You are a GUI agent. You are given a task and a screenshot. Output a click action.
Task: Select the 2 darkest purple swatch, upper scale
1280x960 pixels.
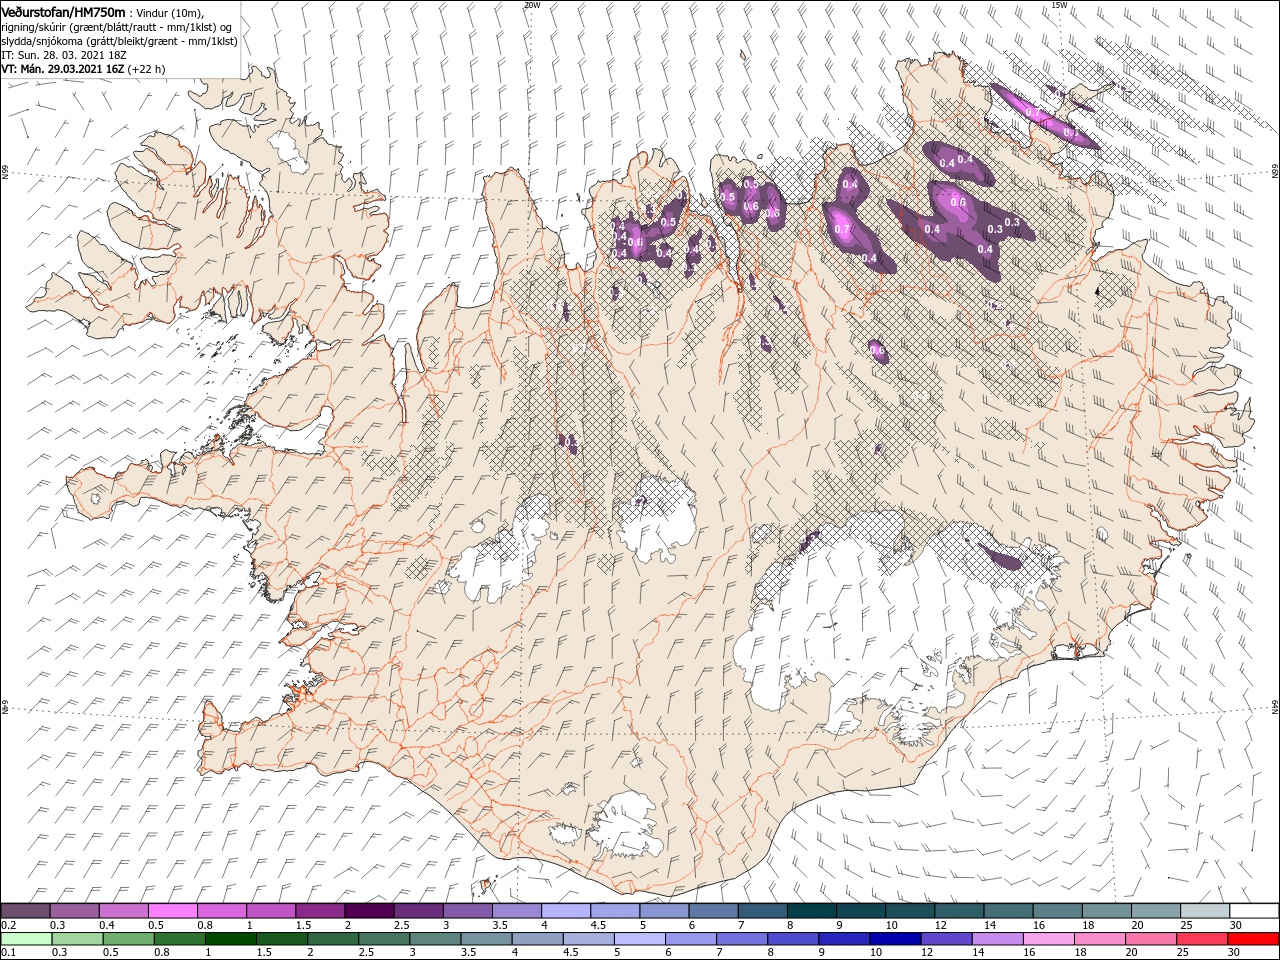pos(369,911)
